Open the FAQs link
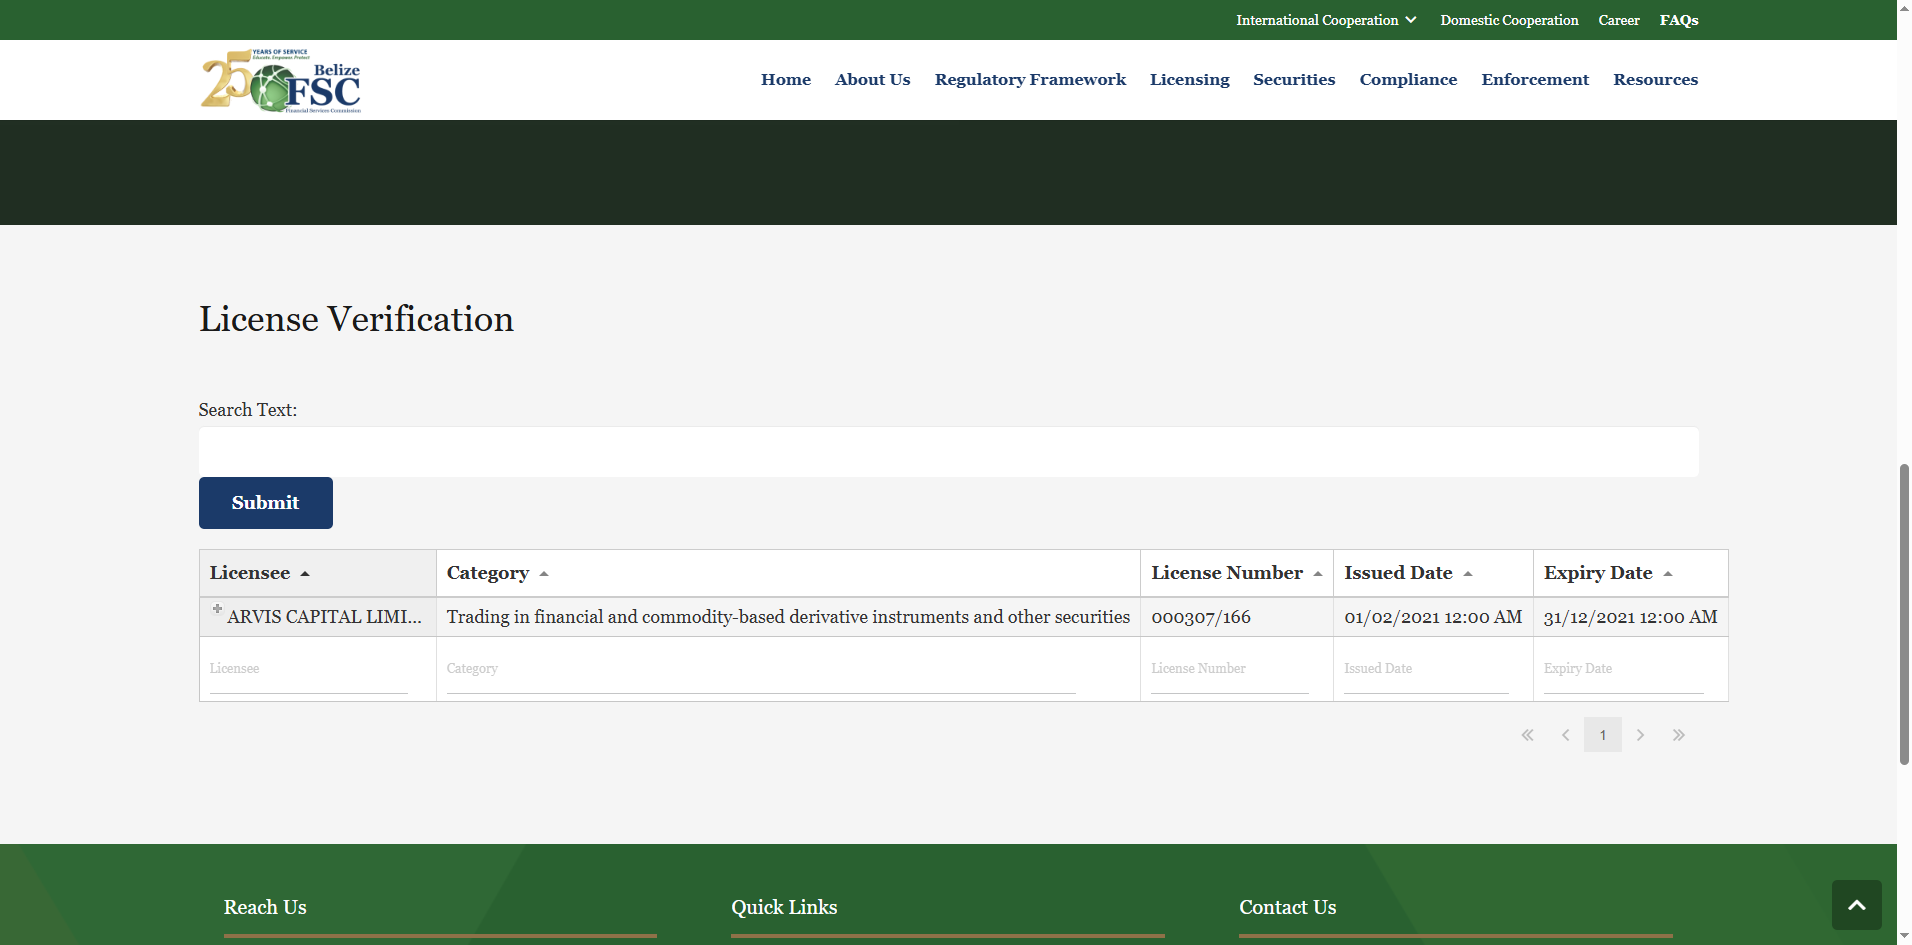This screenshot has width=1912, height=945. [x=1679, y=20]
